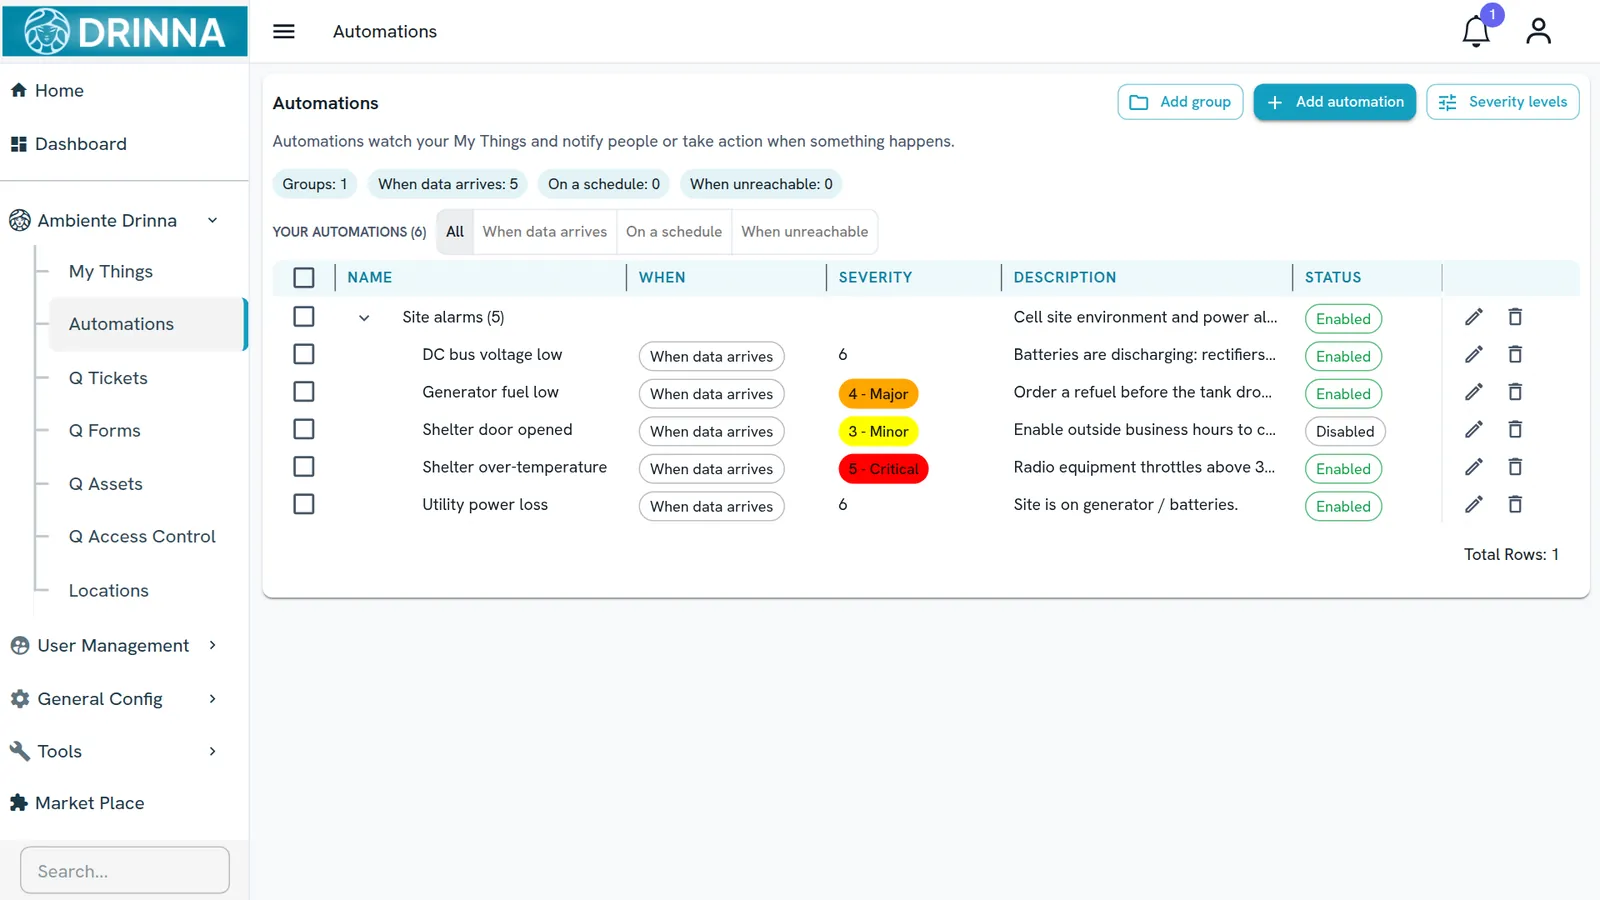Expand the Tools menu
This screenshot has width=1600, height=900.
click(212, 751)
